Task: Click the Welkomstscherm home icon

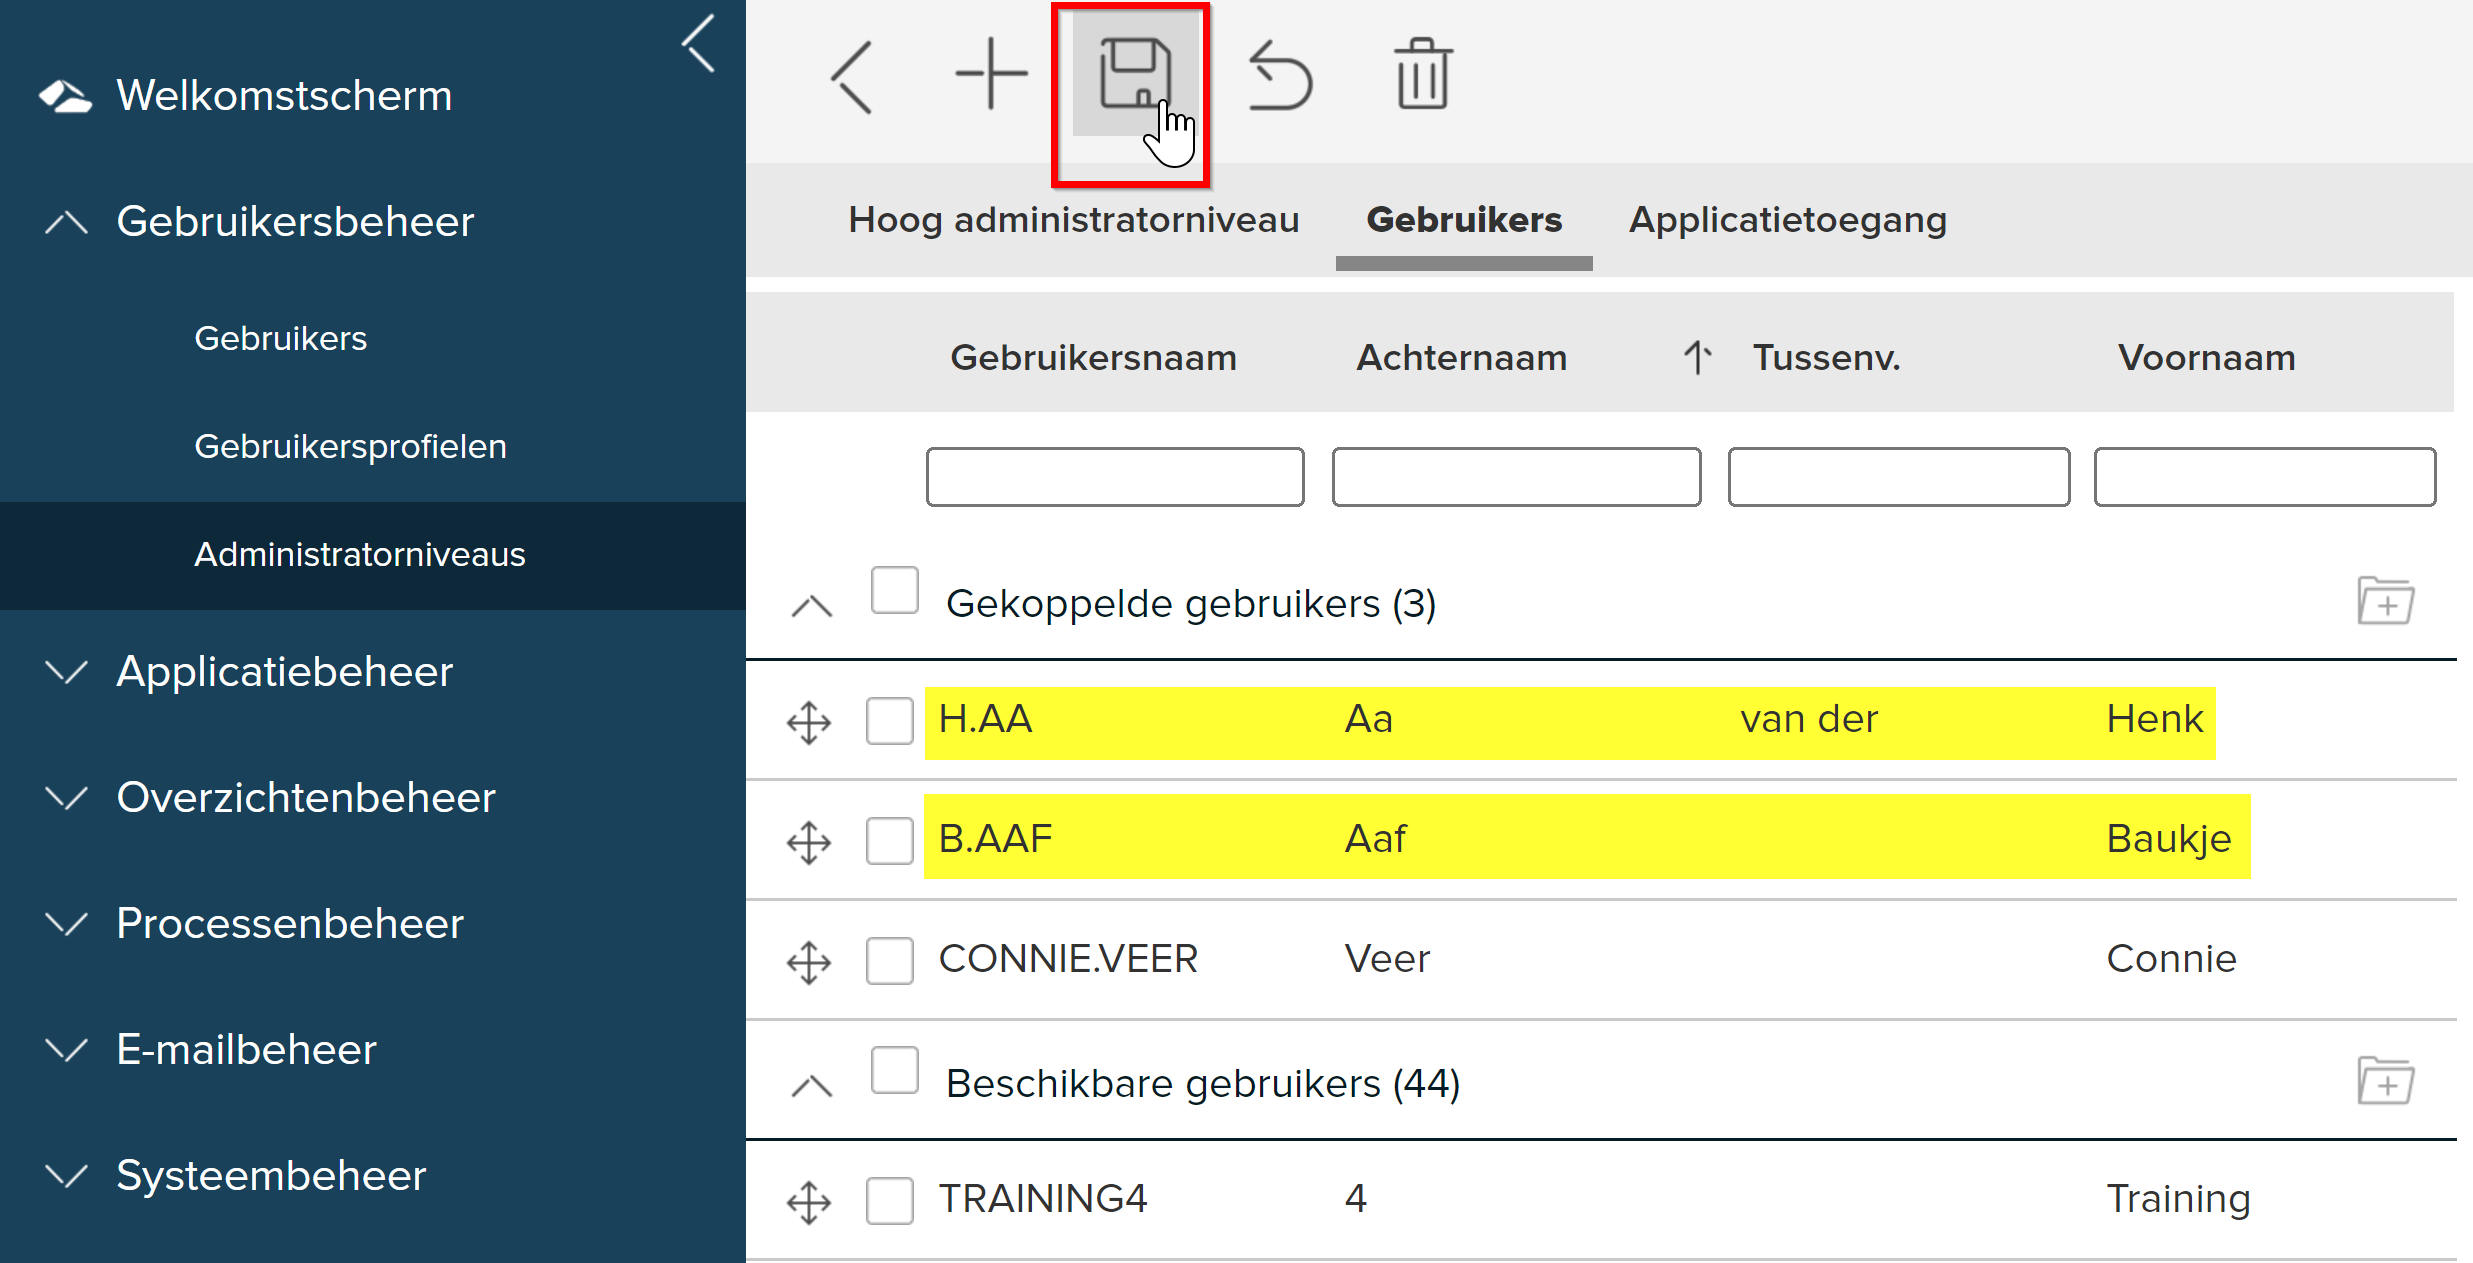Action: [x=65, y=96]
